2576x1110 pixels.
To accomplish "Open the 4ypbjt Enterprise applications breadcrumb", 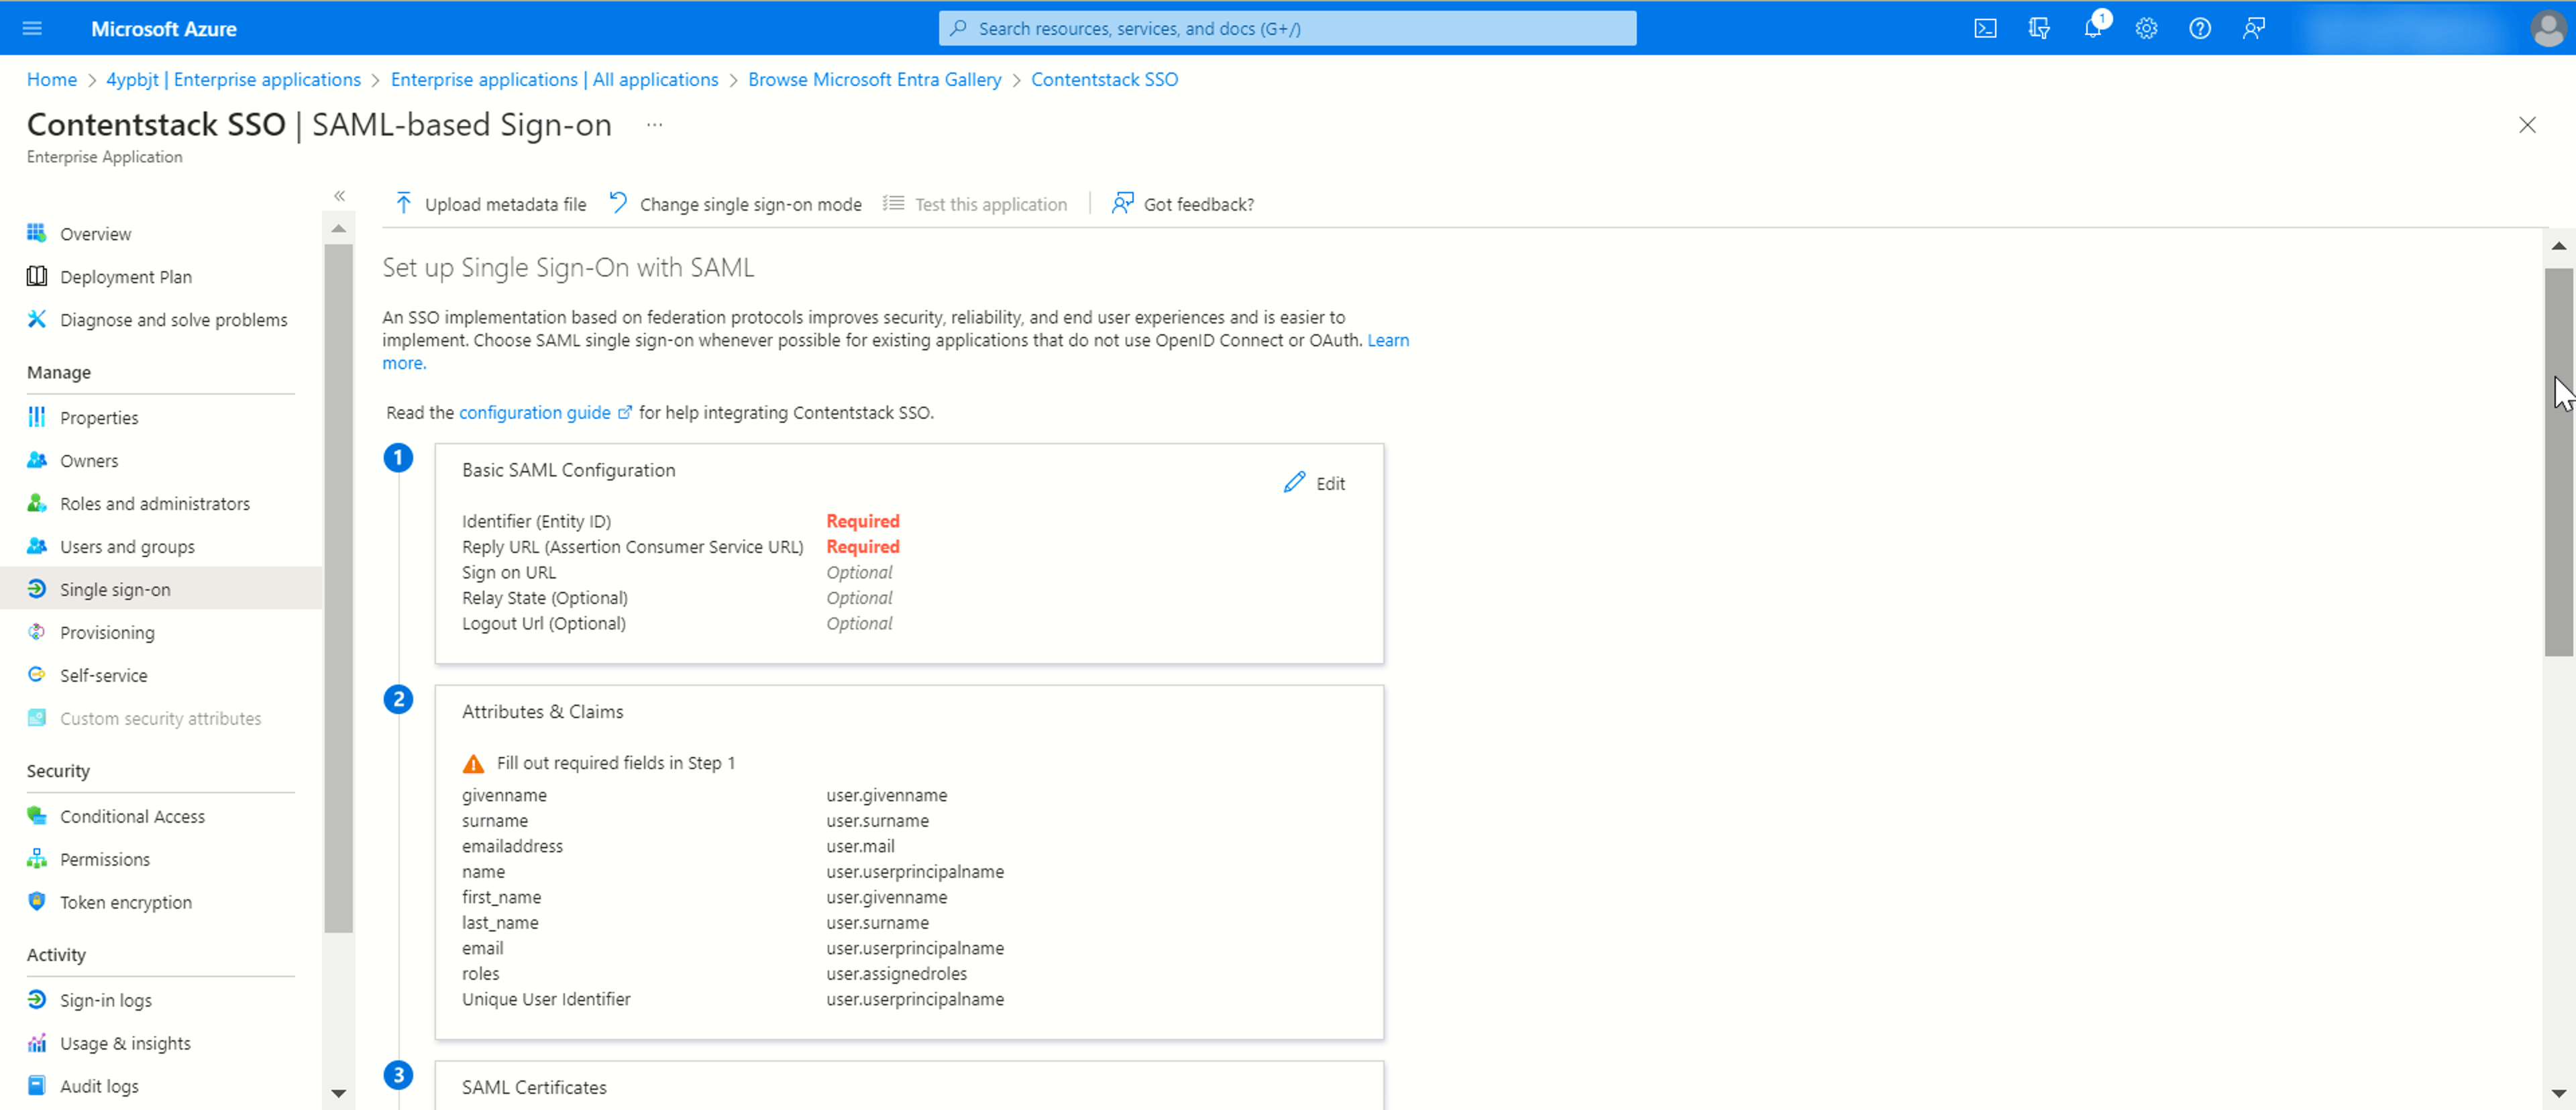I will pyautogui.click(x=233, y=79).
